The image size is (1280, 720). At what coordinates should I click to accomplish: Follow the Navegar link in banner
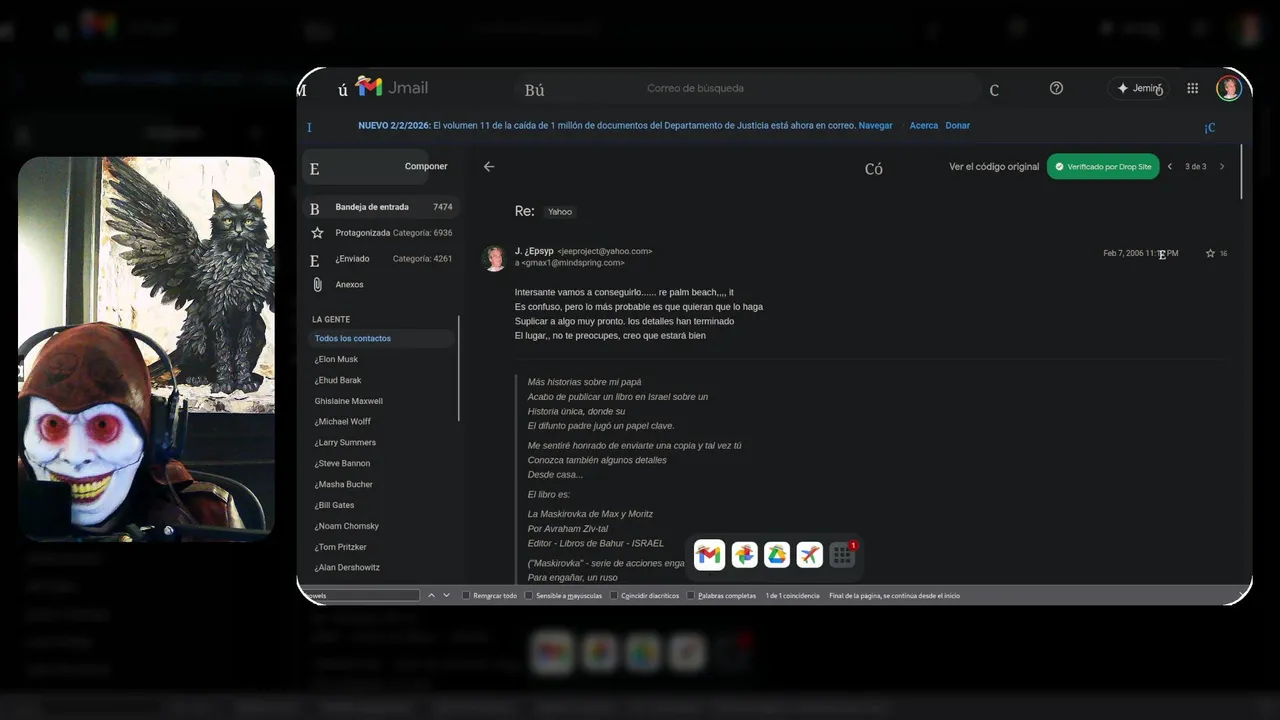click(x=875, y=126)
